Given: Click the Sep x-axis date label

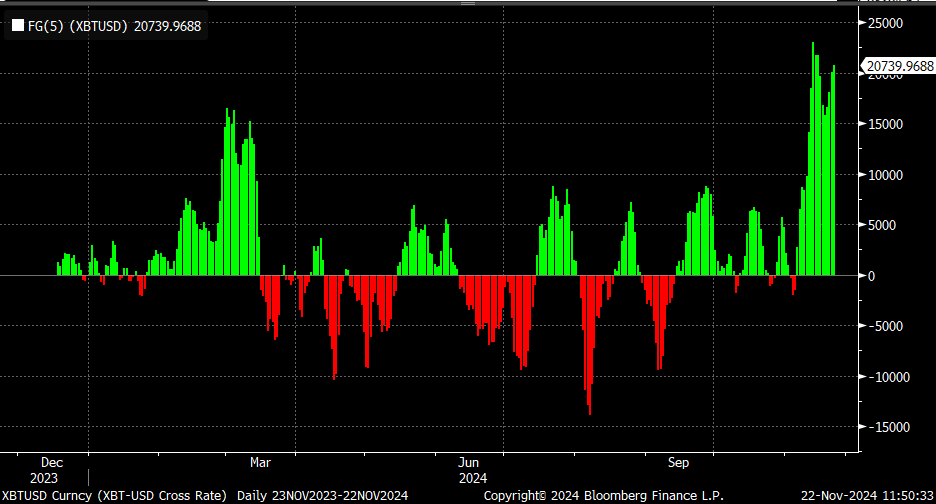Looking at the screenshot, I should [678, 463].
